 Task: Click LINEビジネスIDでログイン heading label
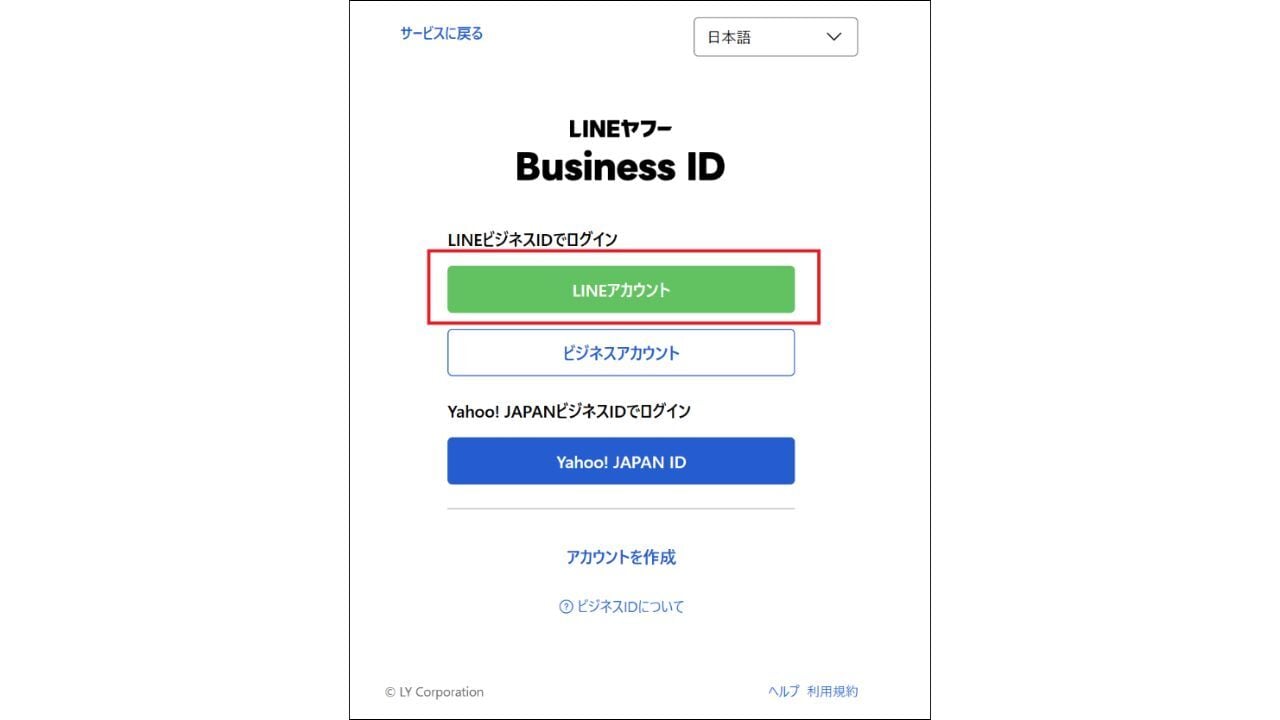532,239
